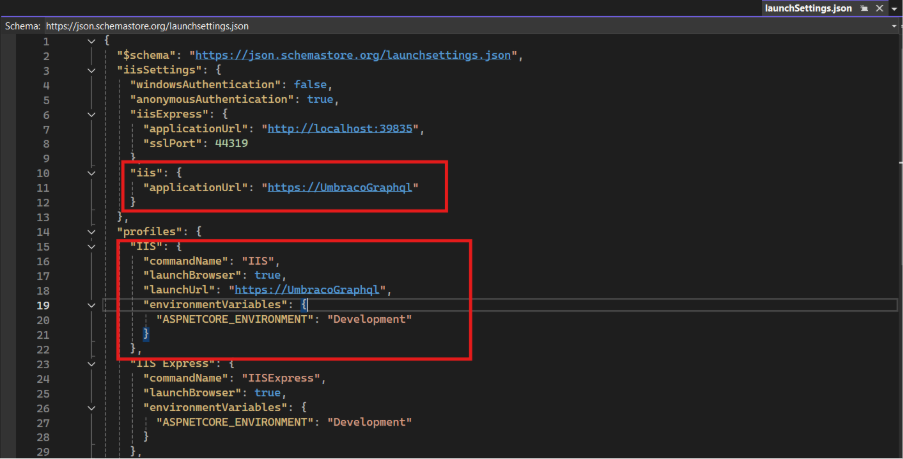Follow the applicationUrl UmbracoGraphql link on line 11
903x459 pixels.
pyautogui.click(x=339, y=187)
